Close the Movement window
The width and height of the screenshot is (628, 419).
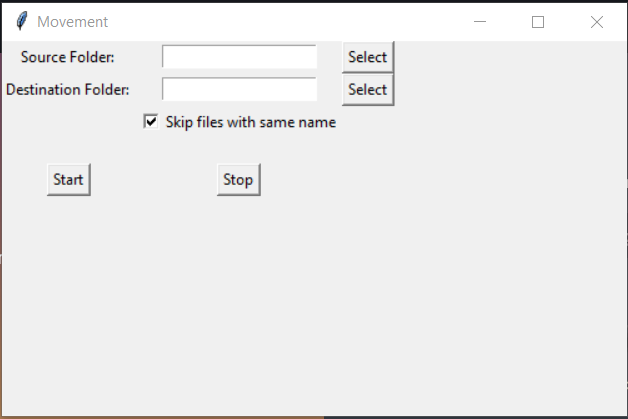click(x=597, y=22)
